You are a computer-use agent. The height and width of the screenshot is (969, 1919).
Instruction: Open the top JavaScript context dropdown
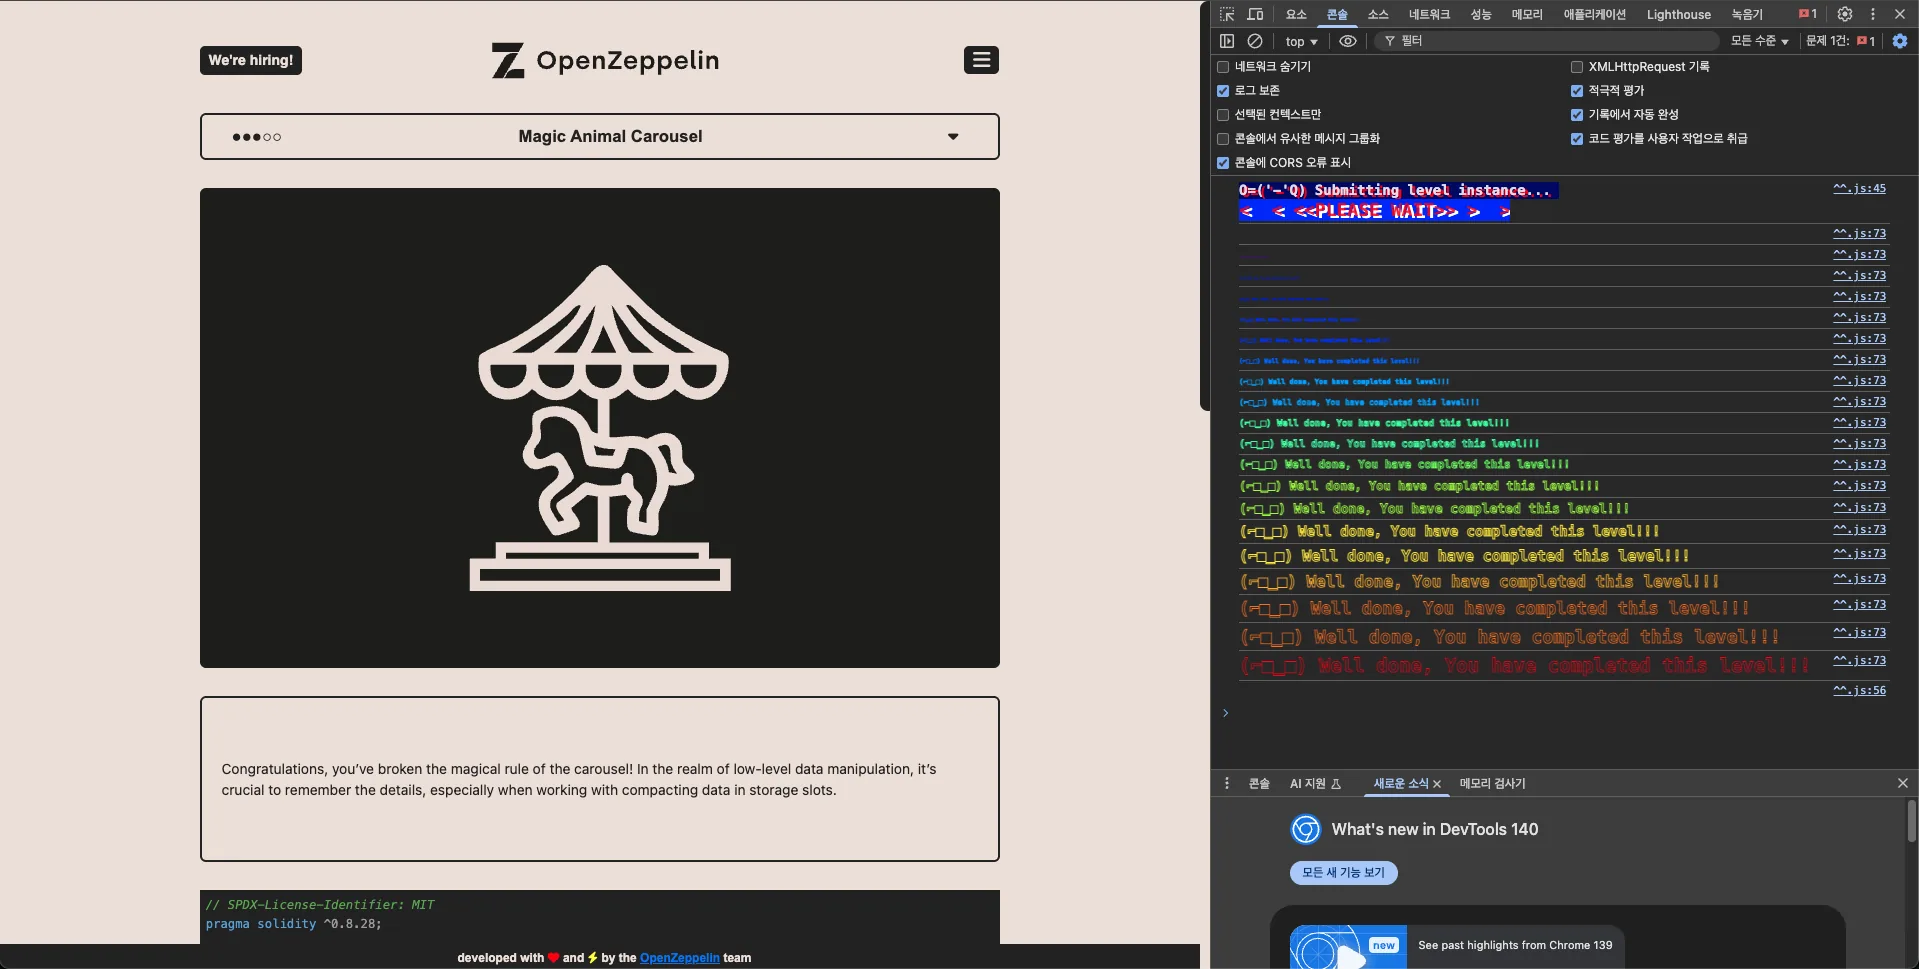[x=1301, y=41]
